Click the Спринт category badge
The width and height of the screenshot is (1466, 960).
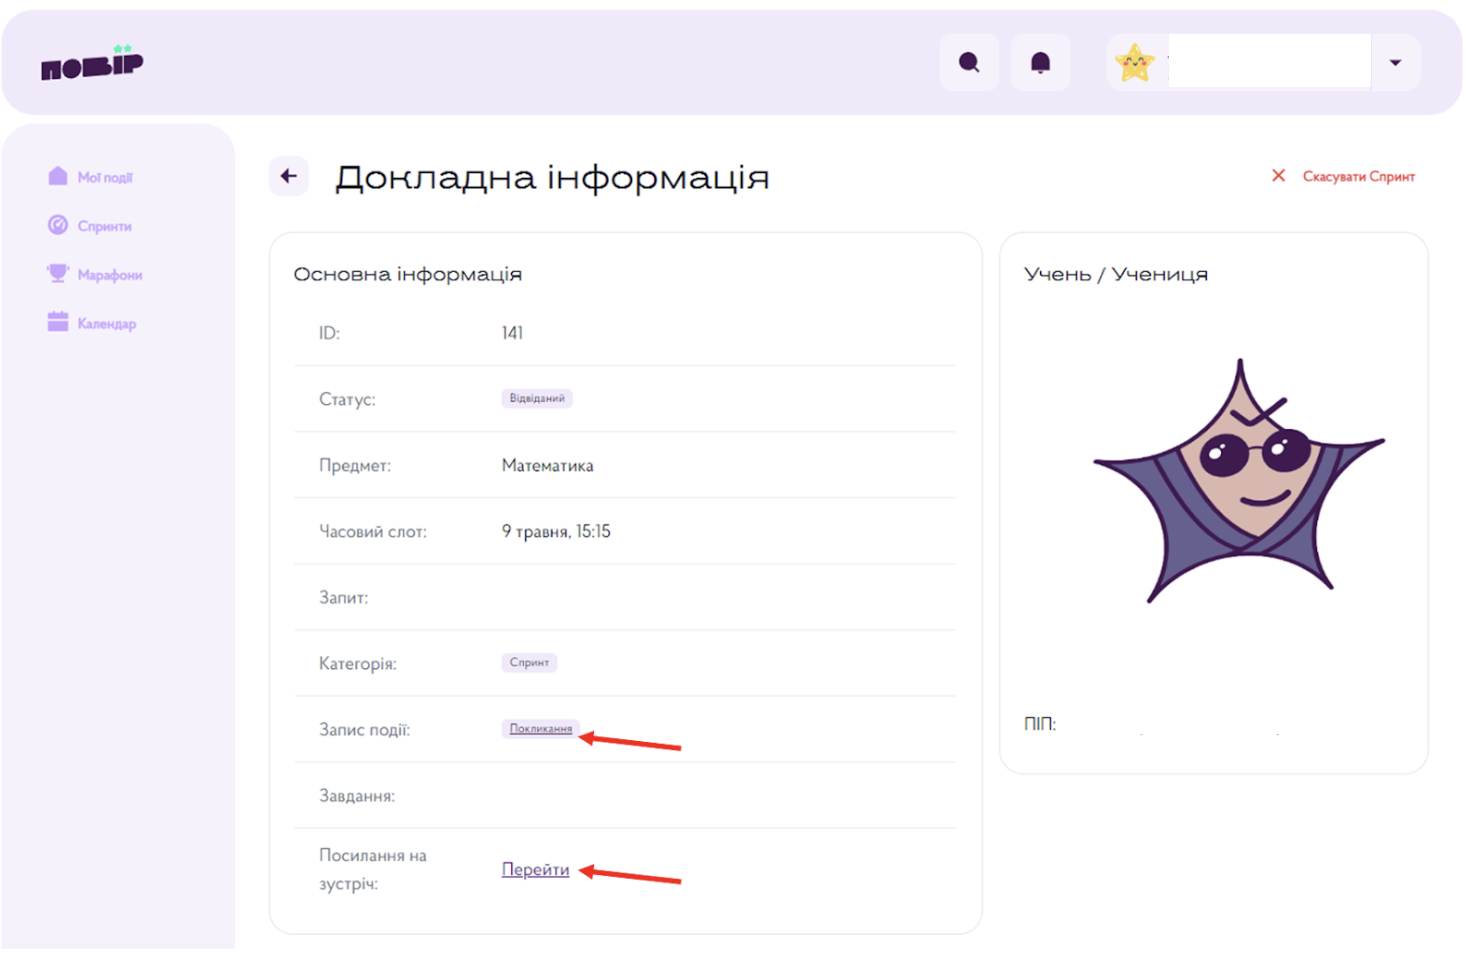pyautogui.click(x=529, y=662)
